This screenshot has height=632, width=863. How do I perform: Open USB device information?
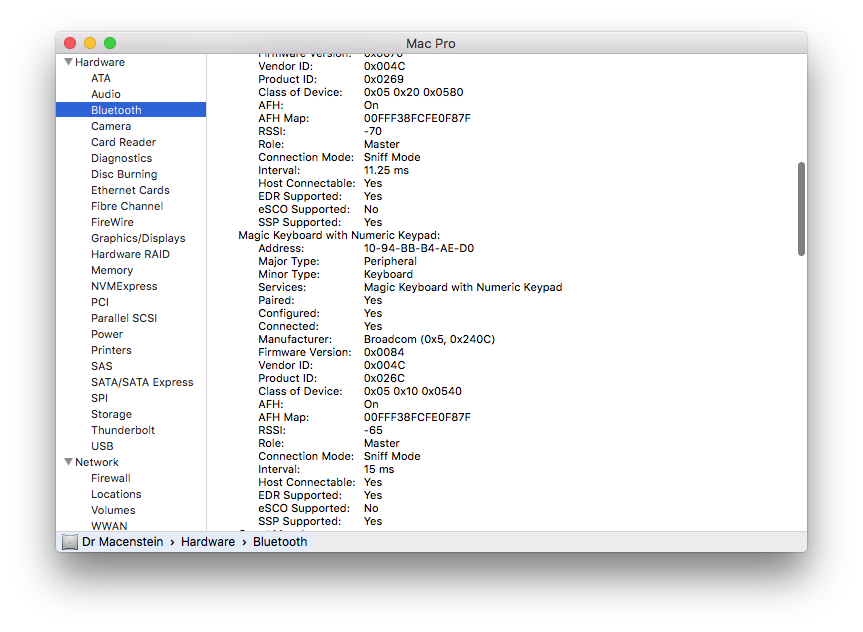(x=102, y=445)
